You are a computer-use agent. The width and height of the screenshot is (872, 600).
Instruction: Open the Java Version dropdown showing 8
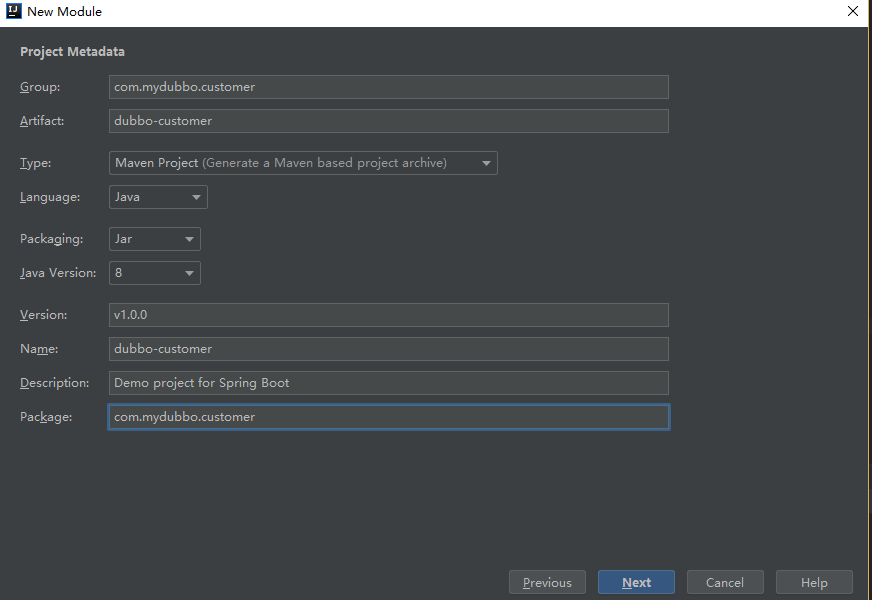click(155, 273)
